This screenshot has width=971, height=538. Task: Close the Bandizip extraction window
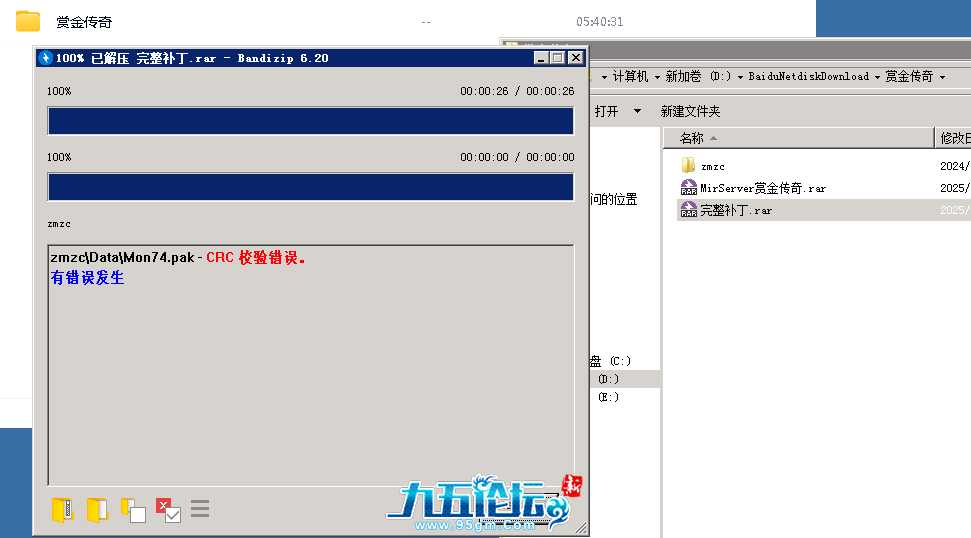point(576,58)
